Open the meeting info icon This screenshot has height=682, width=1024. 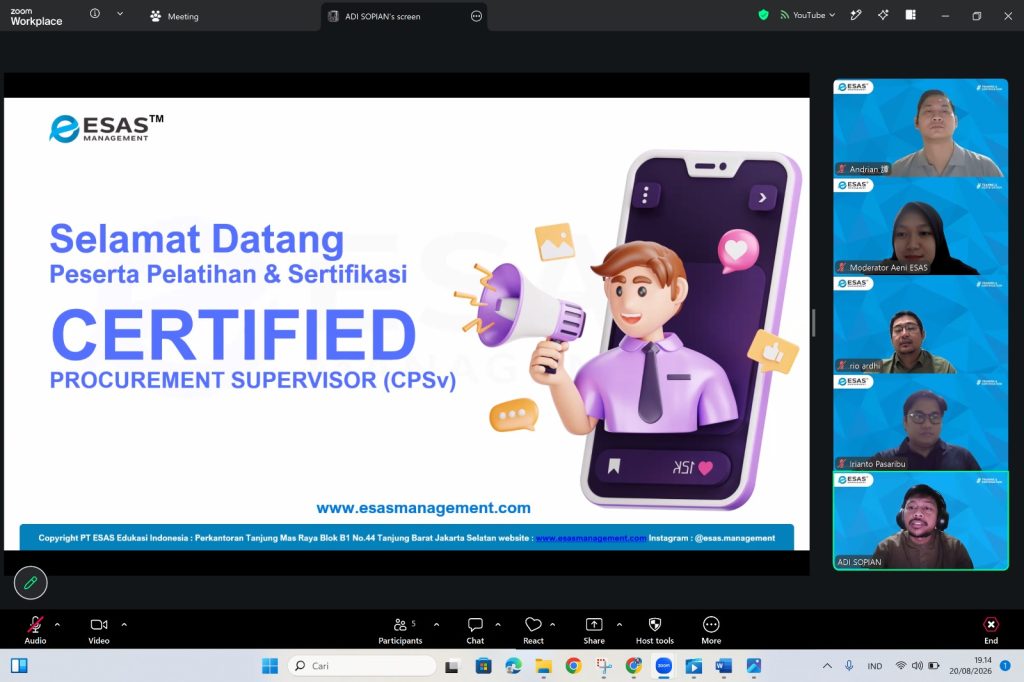pos(95,14)
